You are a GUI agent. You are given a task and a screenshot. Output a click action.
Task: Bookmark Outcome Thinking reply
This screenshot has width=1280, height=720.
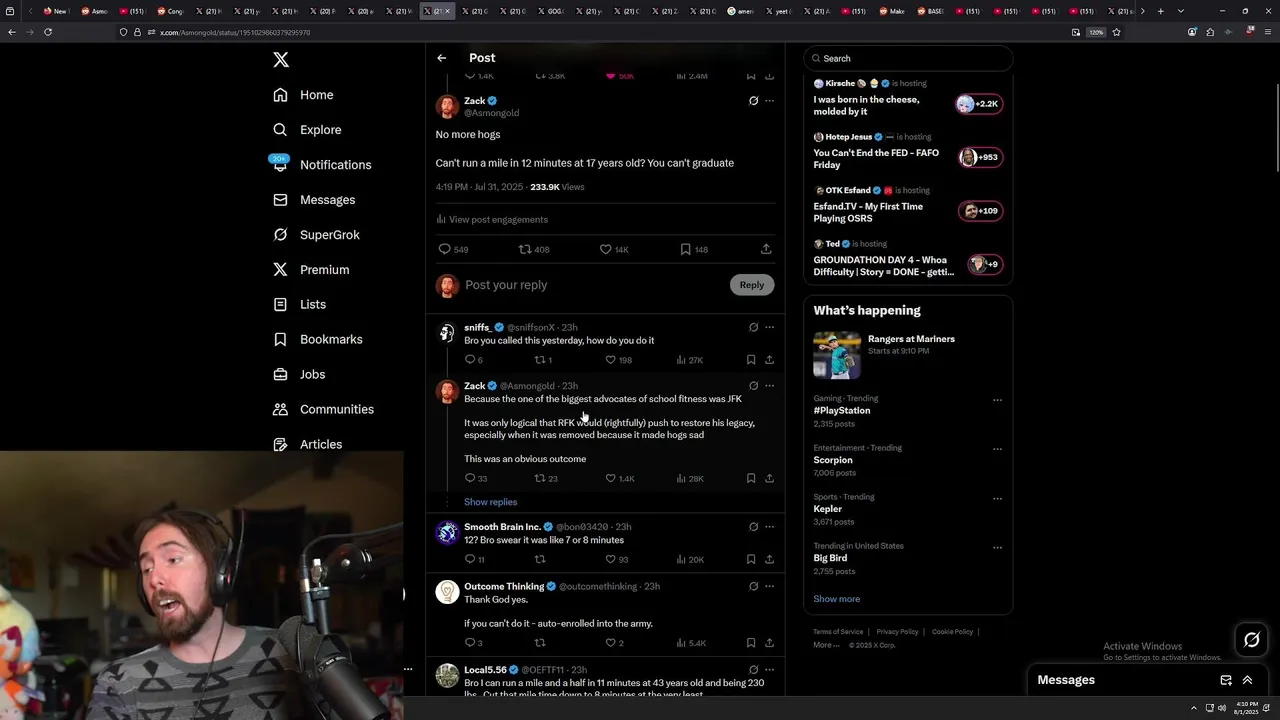(751, 643)
